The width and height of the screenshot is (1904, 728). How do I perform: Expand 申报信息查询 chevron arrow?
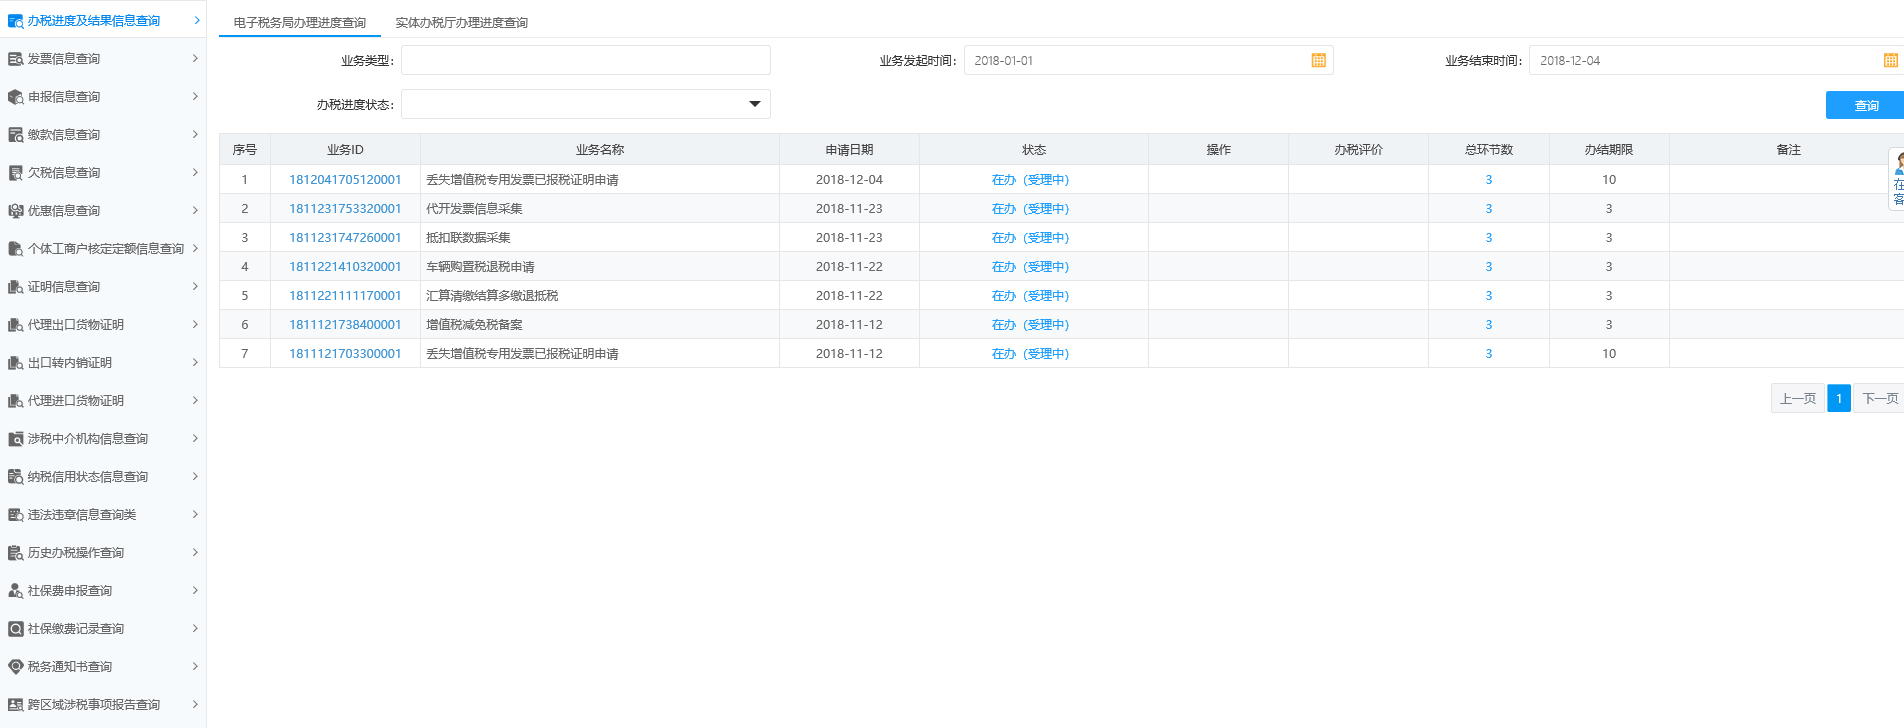point(195,97)
